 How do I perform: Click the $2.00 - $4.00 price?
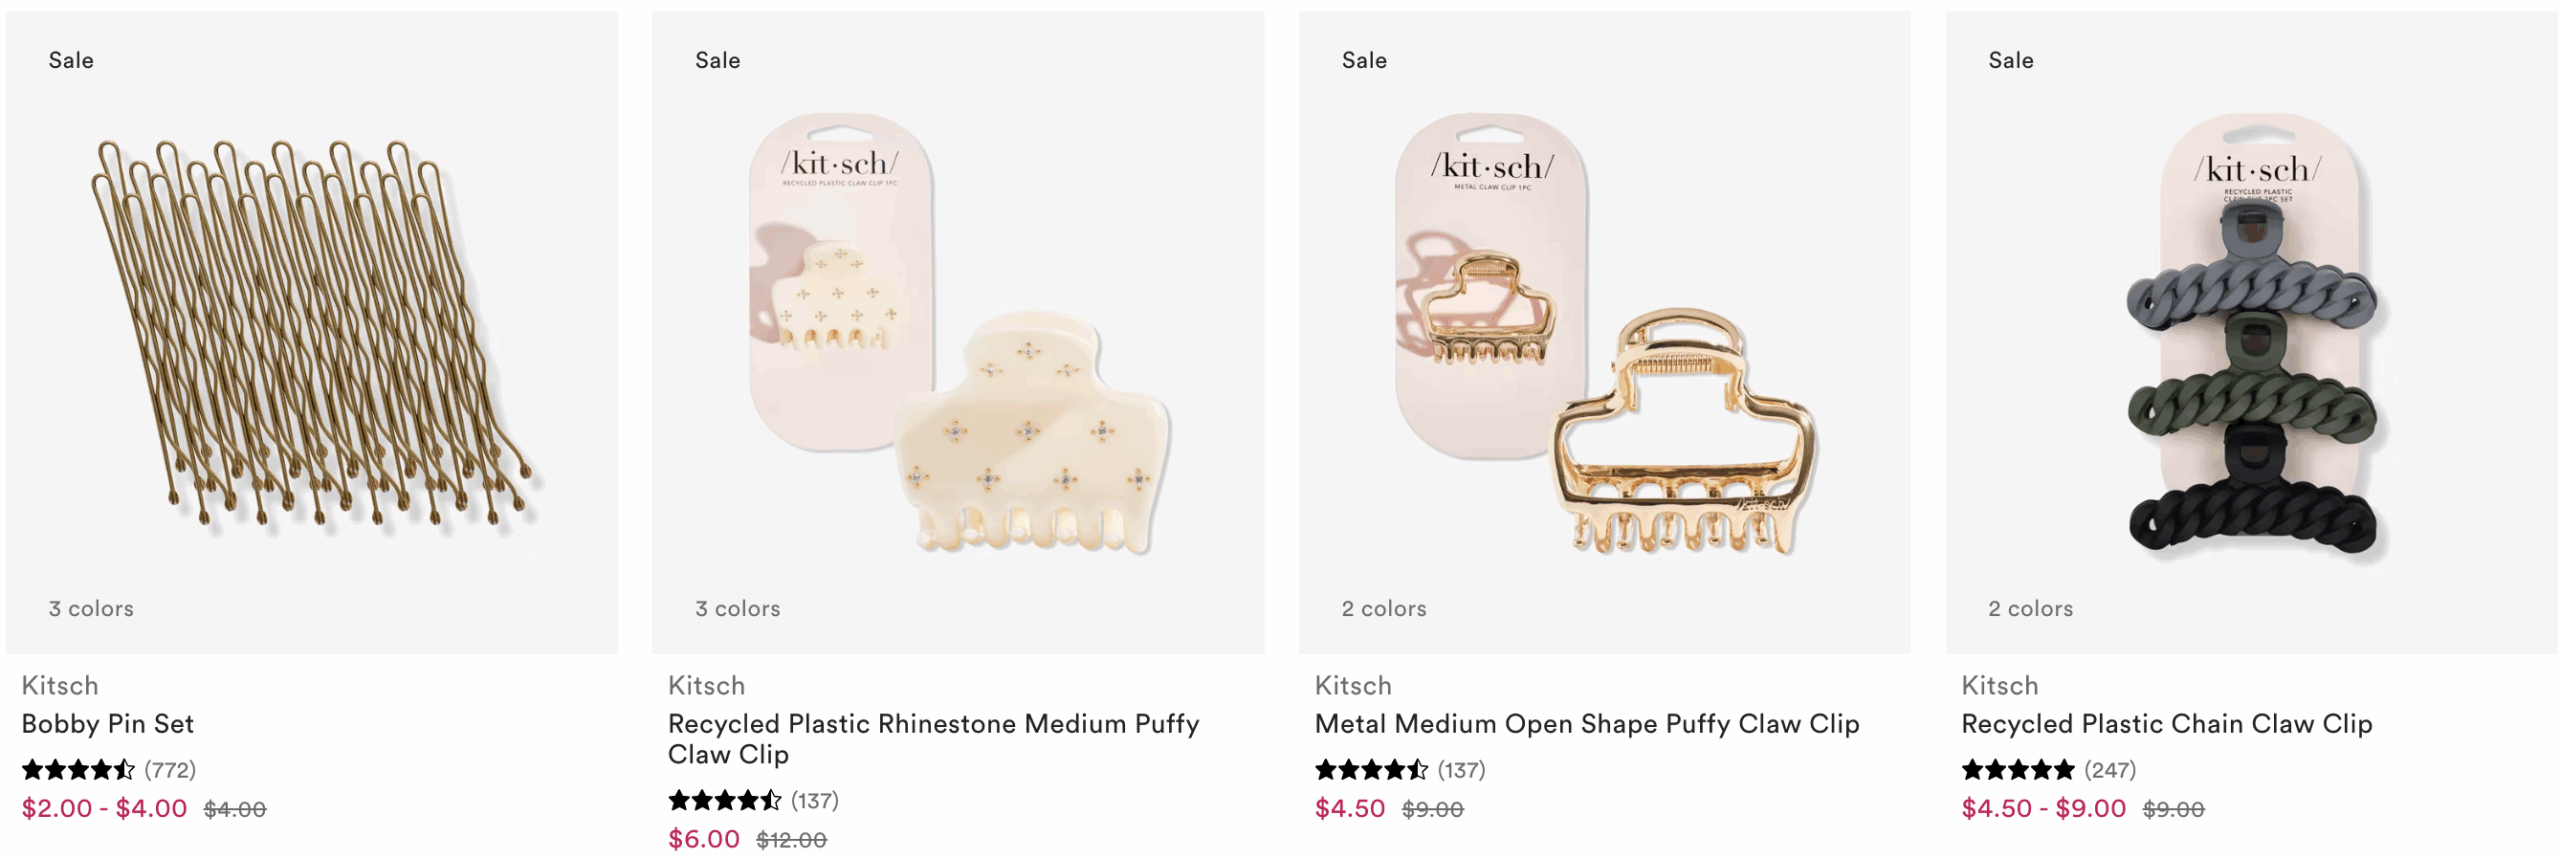[x=104, y=809]
